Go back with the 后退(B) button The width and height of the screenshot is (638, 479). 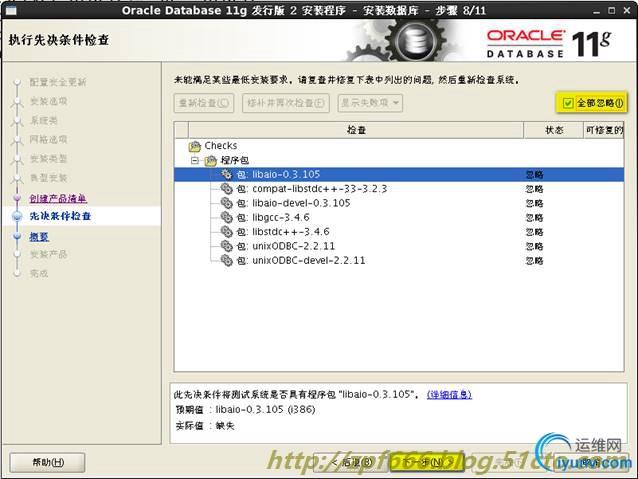(x=351, y=463)
